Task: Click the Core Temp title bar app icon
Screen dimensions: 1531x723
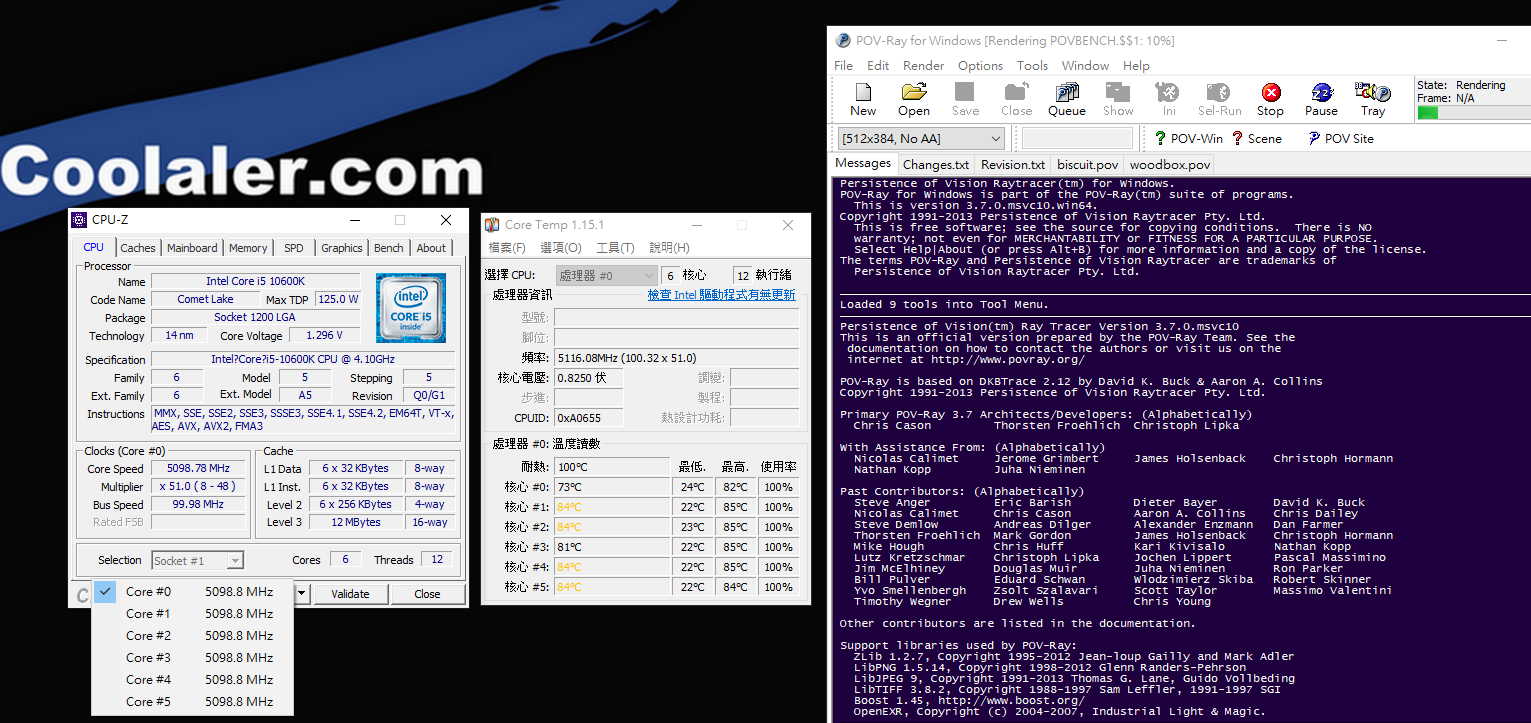Action: coord(492,225)
